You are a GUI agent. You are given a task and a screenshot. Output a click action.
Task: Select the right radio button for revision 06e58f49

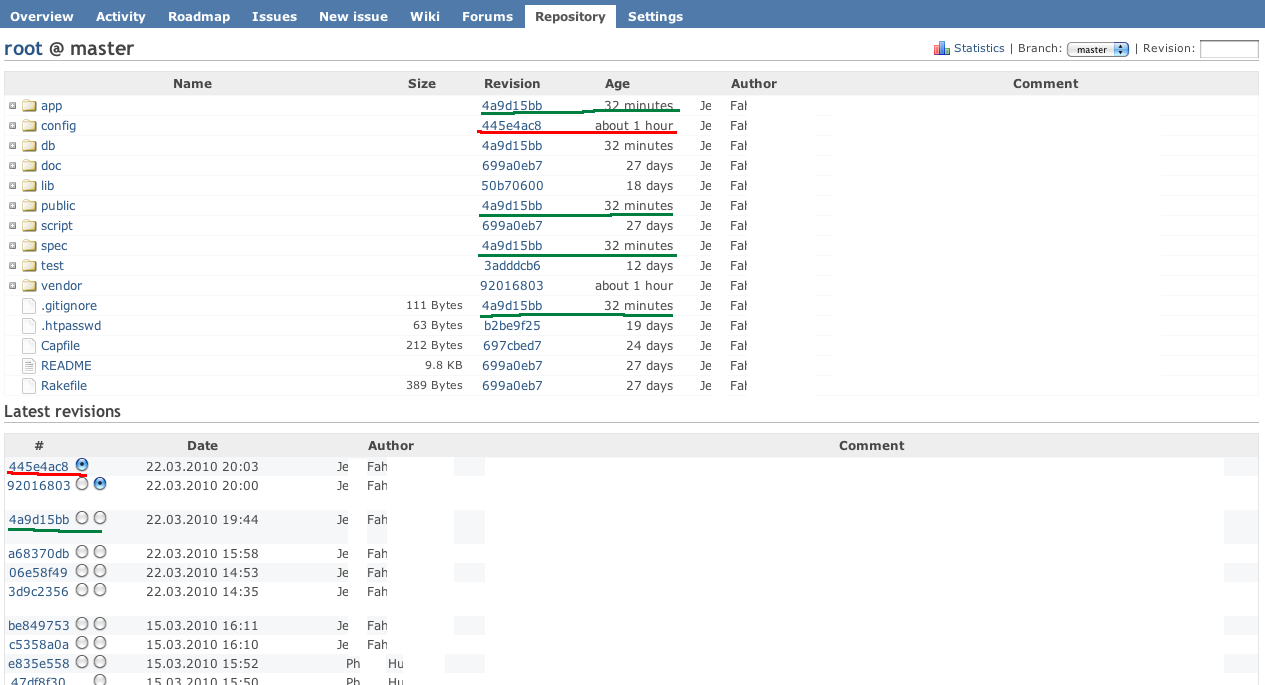click(x=100, y=571)
